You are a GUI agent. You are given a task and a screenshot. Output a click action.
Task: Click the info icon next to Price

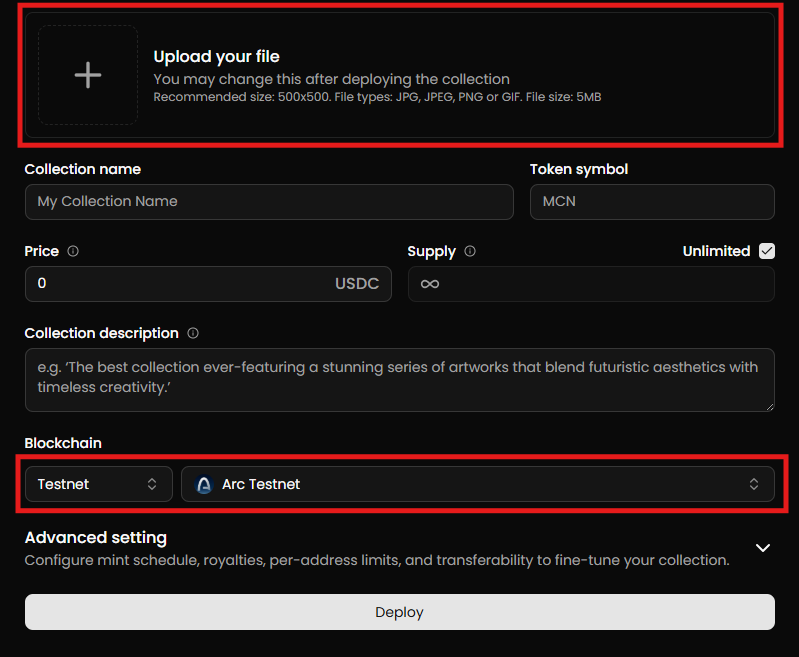(73, 251)
